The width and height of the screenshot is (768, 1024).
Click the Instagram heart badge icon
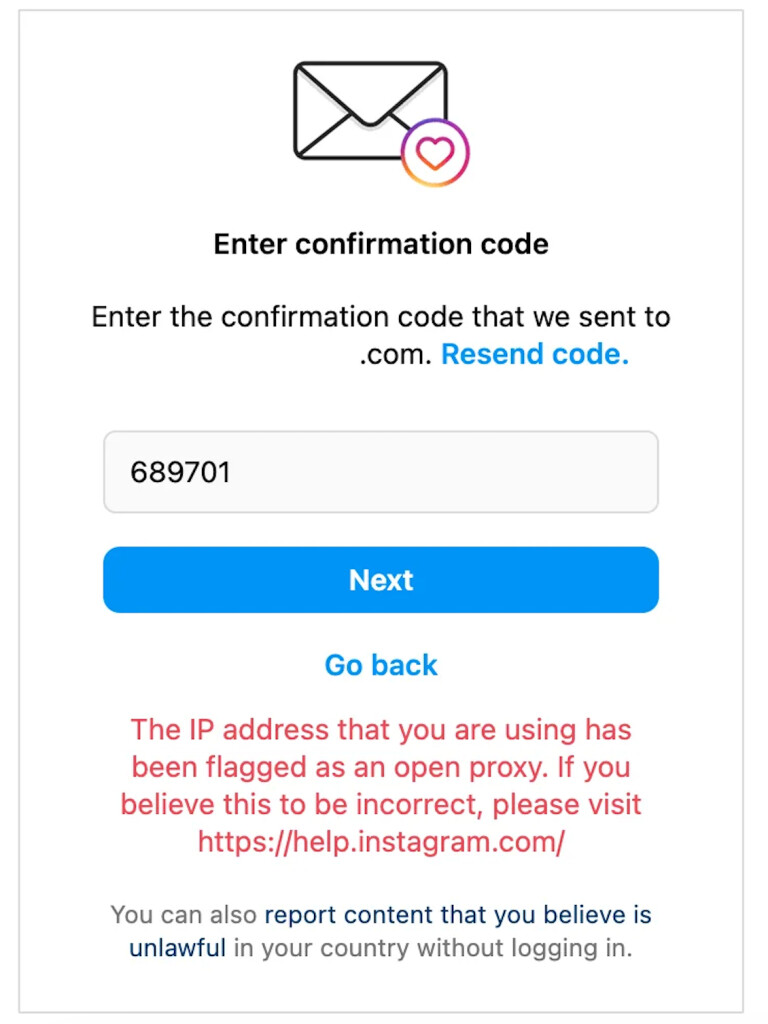tap(435, 153)
